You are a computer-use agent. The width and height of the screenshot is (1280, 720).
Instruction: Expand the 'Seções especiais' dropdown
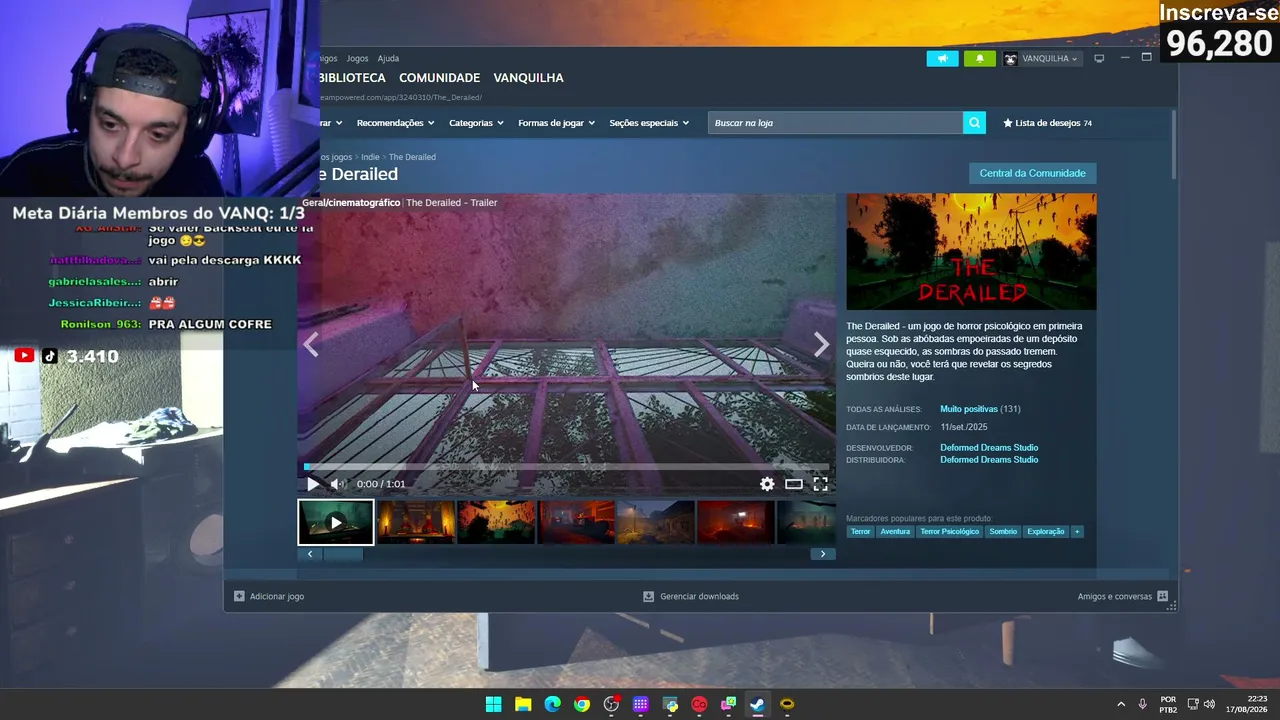point(649,123)
